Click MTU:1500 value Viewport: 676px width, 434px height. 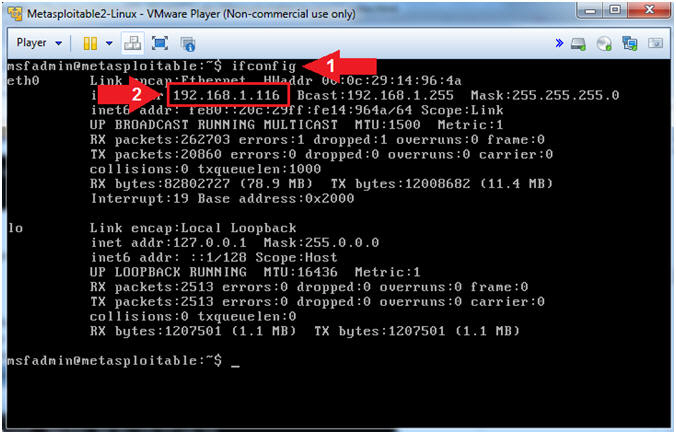[x=387, y=125]
